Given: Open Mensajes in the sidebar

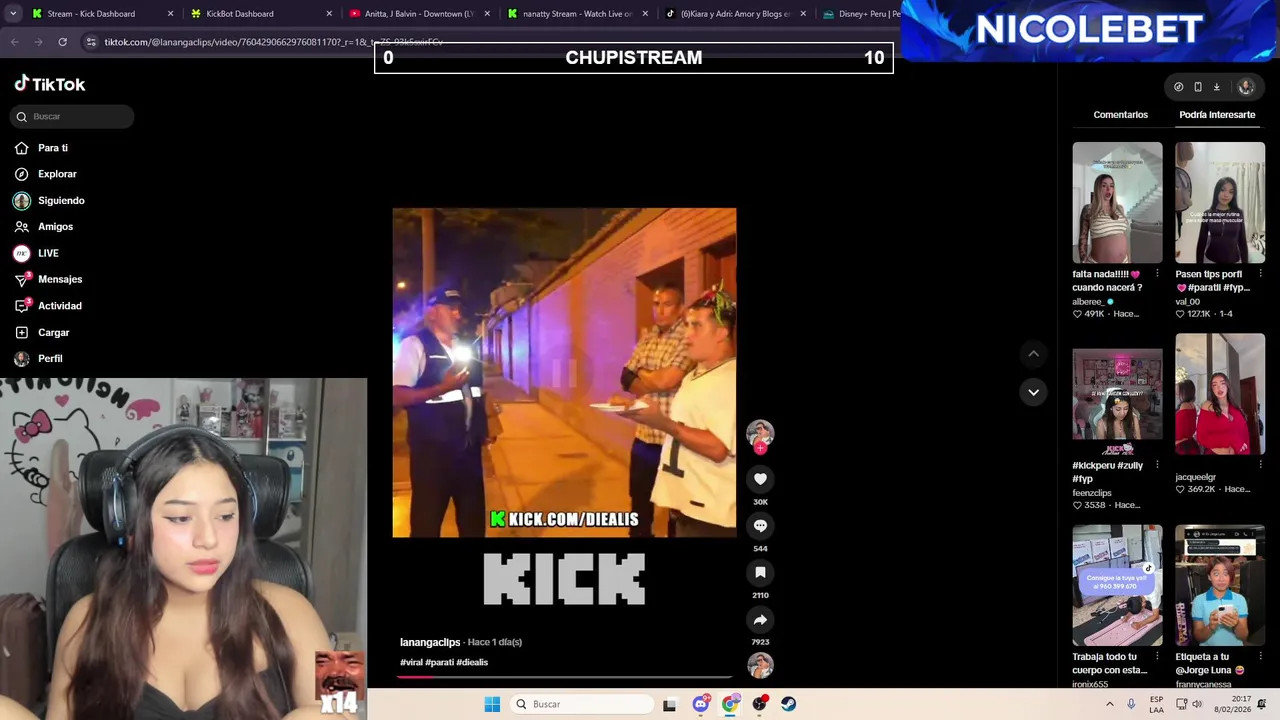Looking at the screenshot, I should 49,279.
